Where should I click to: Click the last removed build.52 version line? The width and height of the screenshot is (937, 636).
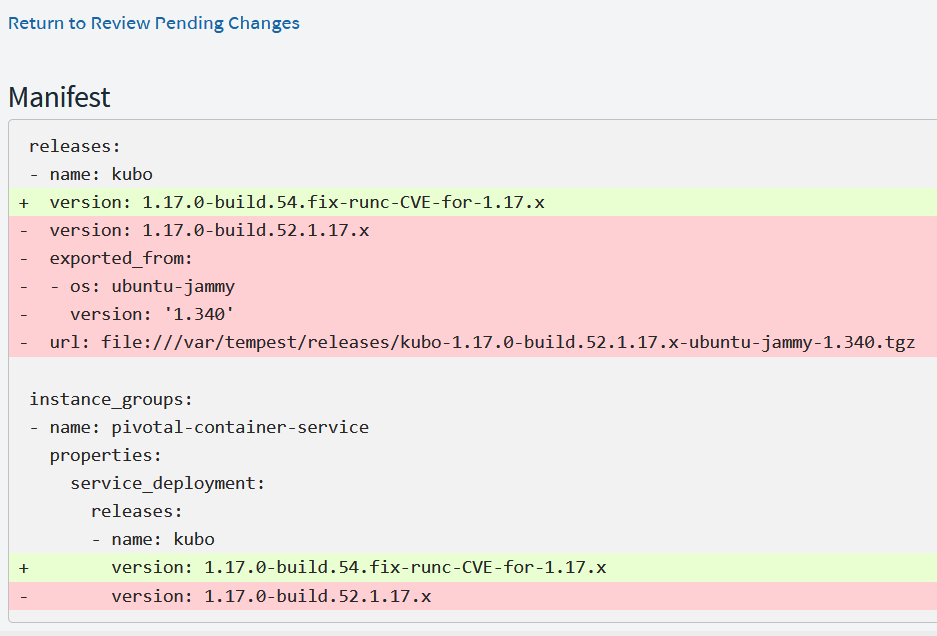tap(271, 596)
